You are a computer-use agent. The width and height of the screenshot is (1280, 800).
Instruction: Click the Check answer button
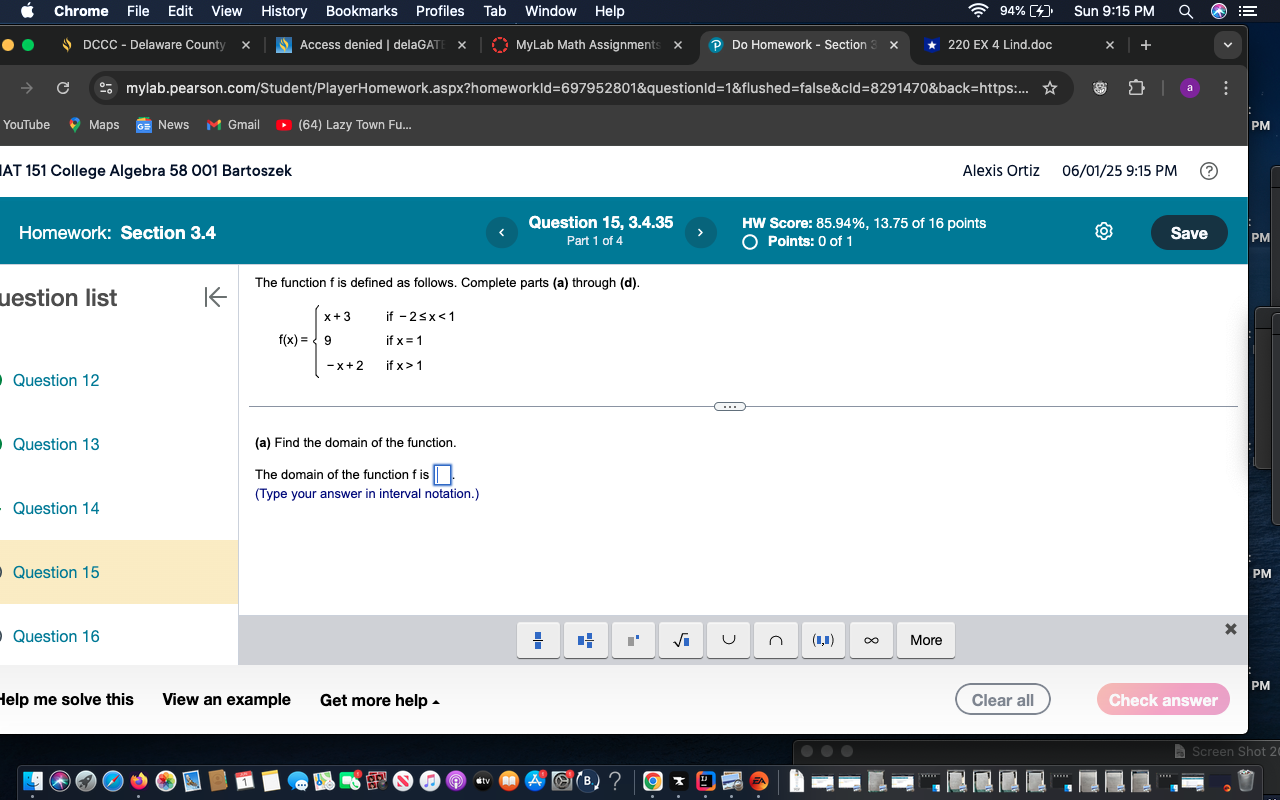point(1163,699)
